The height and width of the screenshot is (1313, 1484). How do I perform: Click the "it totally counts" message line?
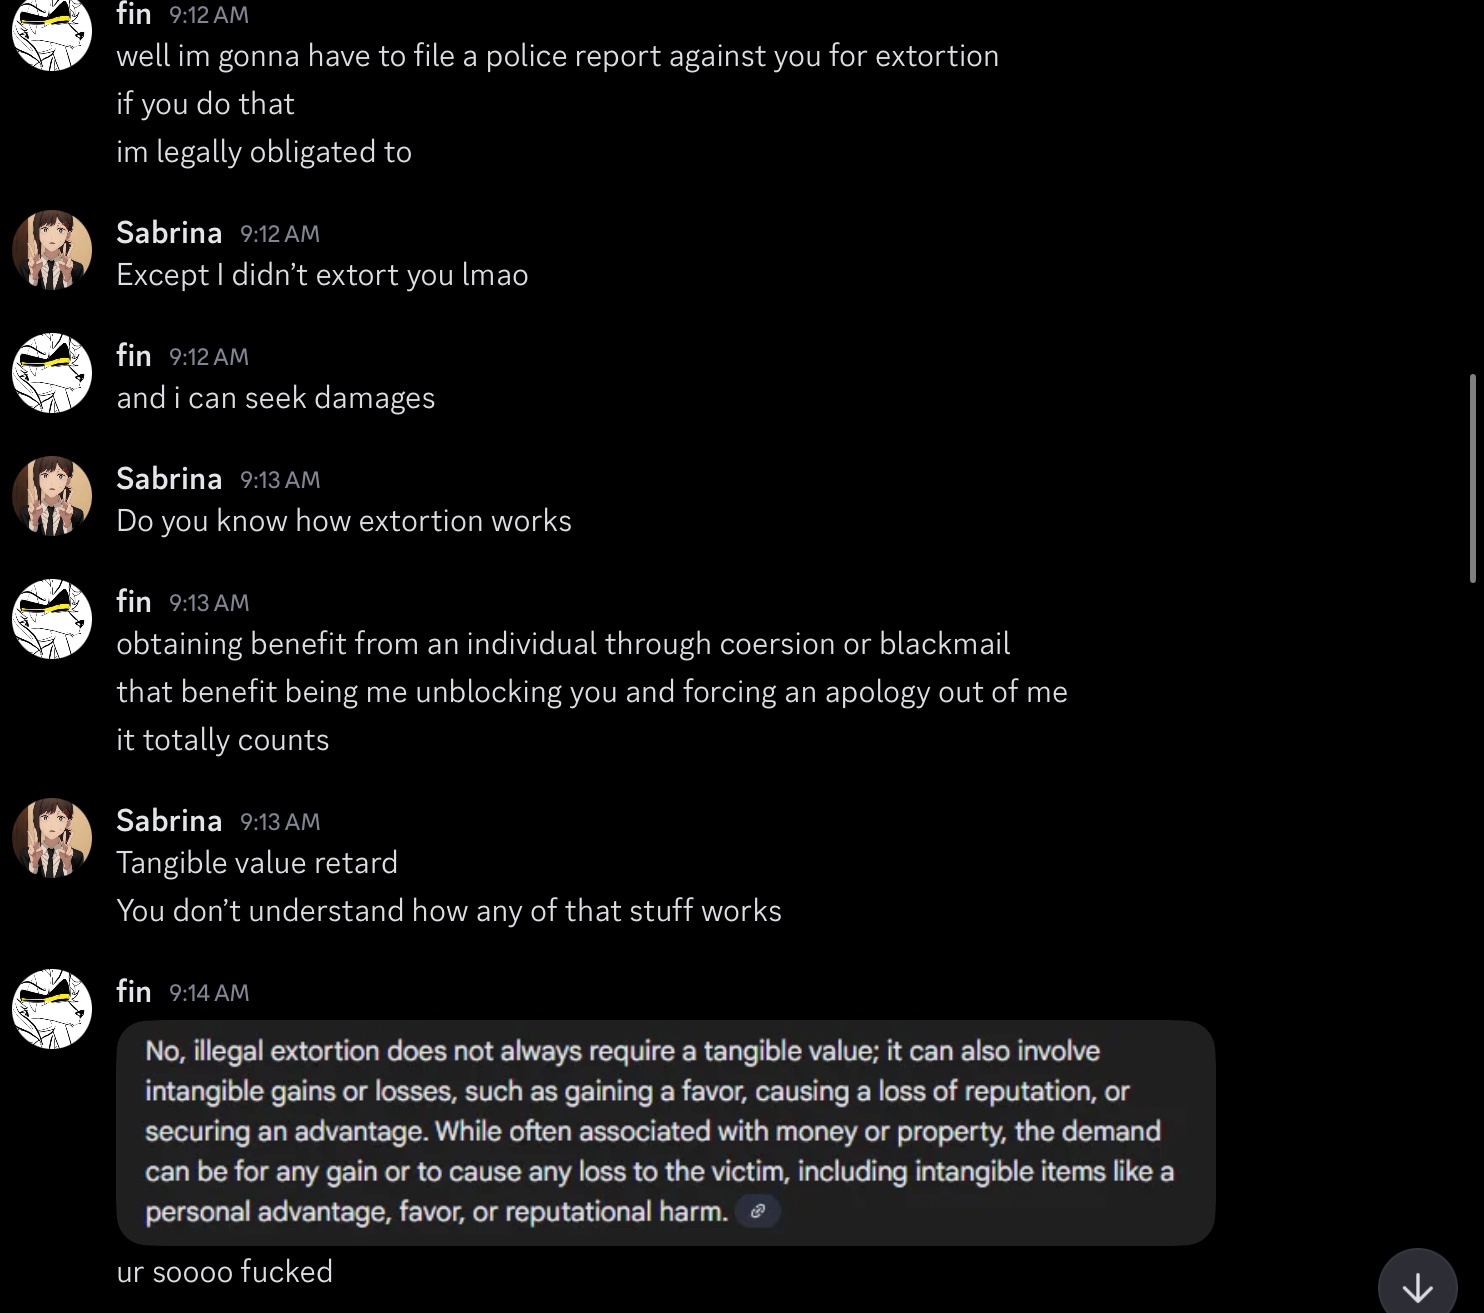(223, 740)
